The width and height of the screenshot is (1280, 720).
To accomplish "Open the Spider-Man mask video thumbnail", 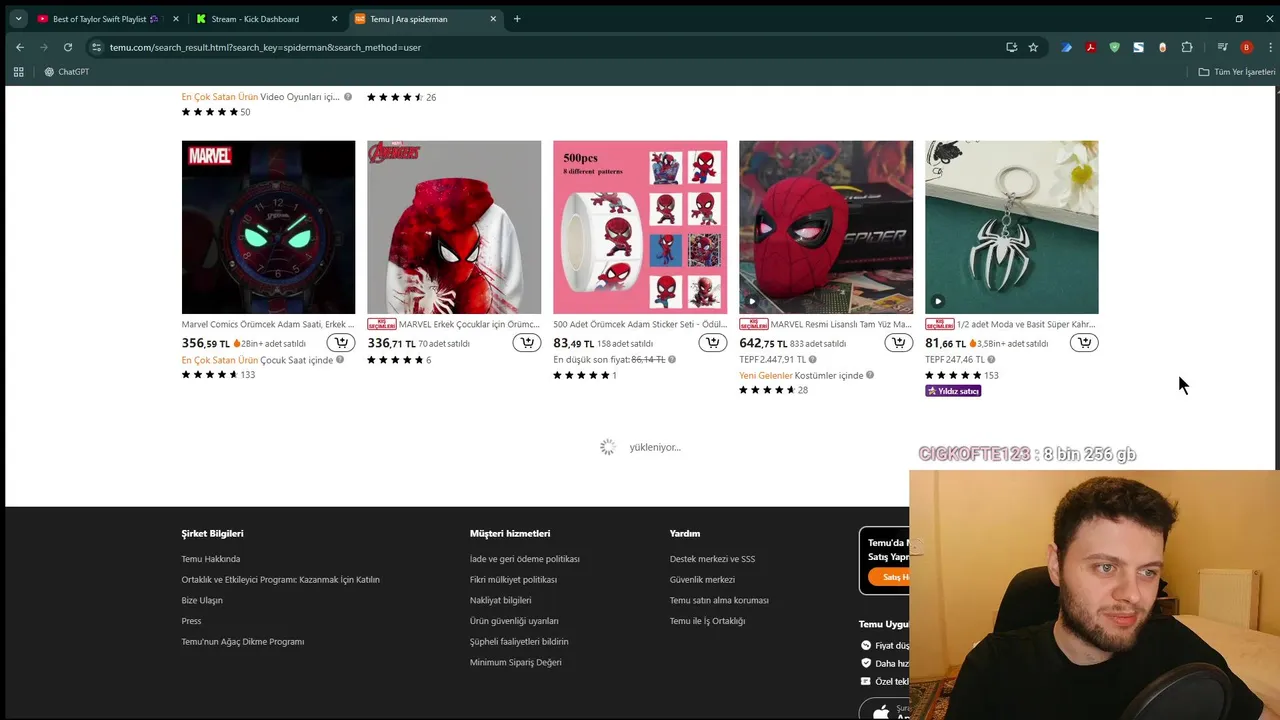I will 826,227.
